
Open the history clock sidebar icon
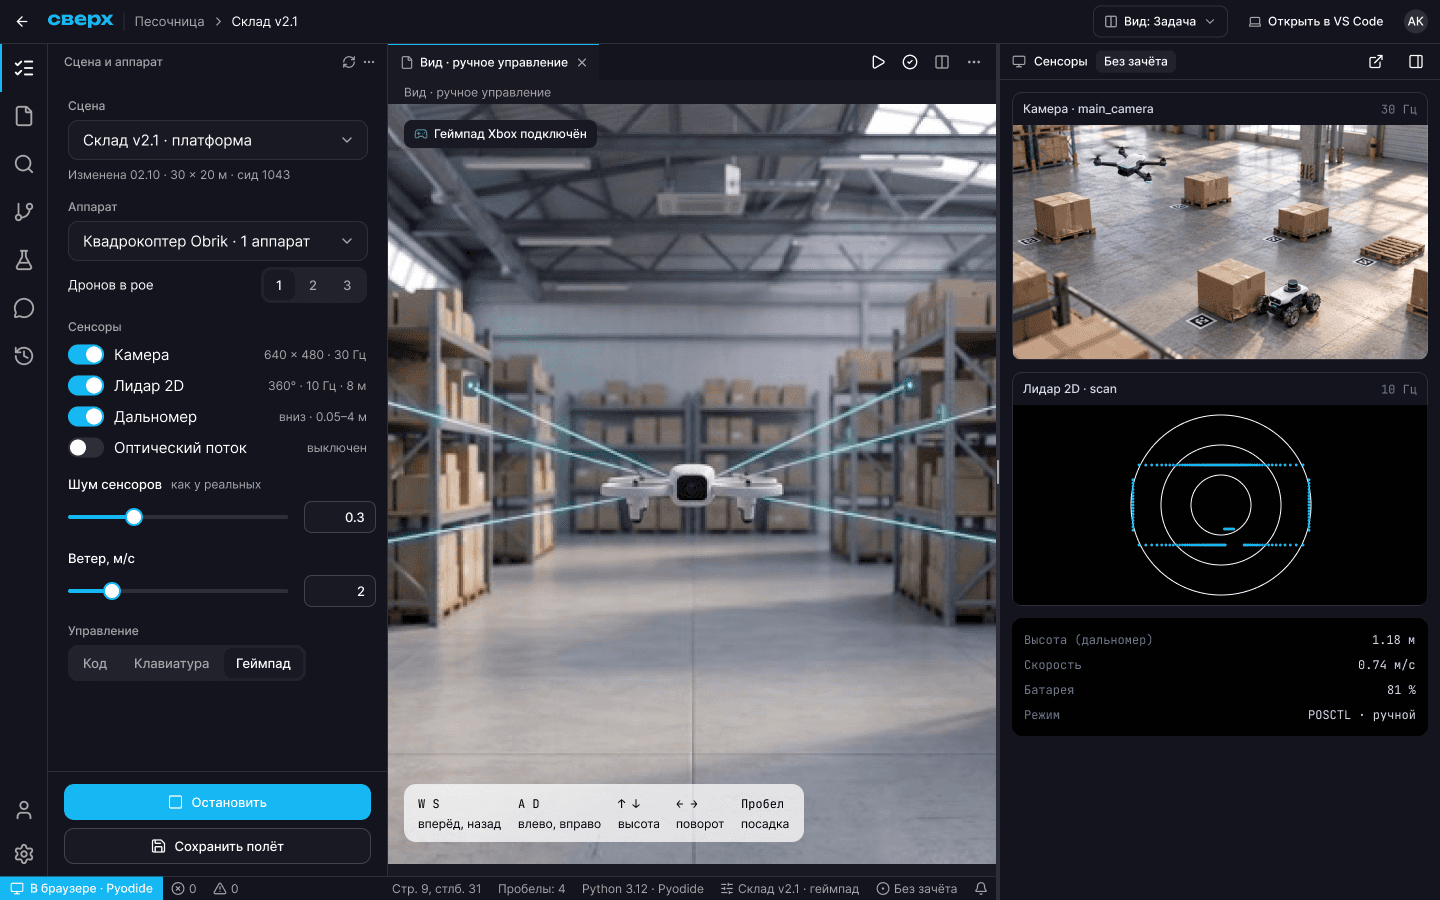point(24,356)
